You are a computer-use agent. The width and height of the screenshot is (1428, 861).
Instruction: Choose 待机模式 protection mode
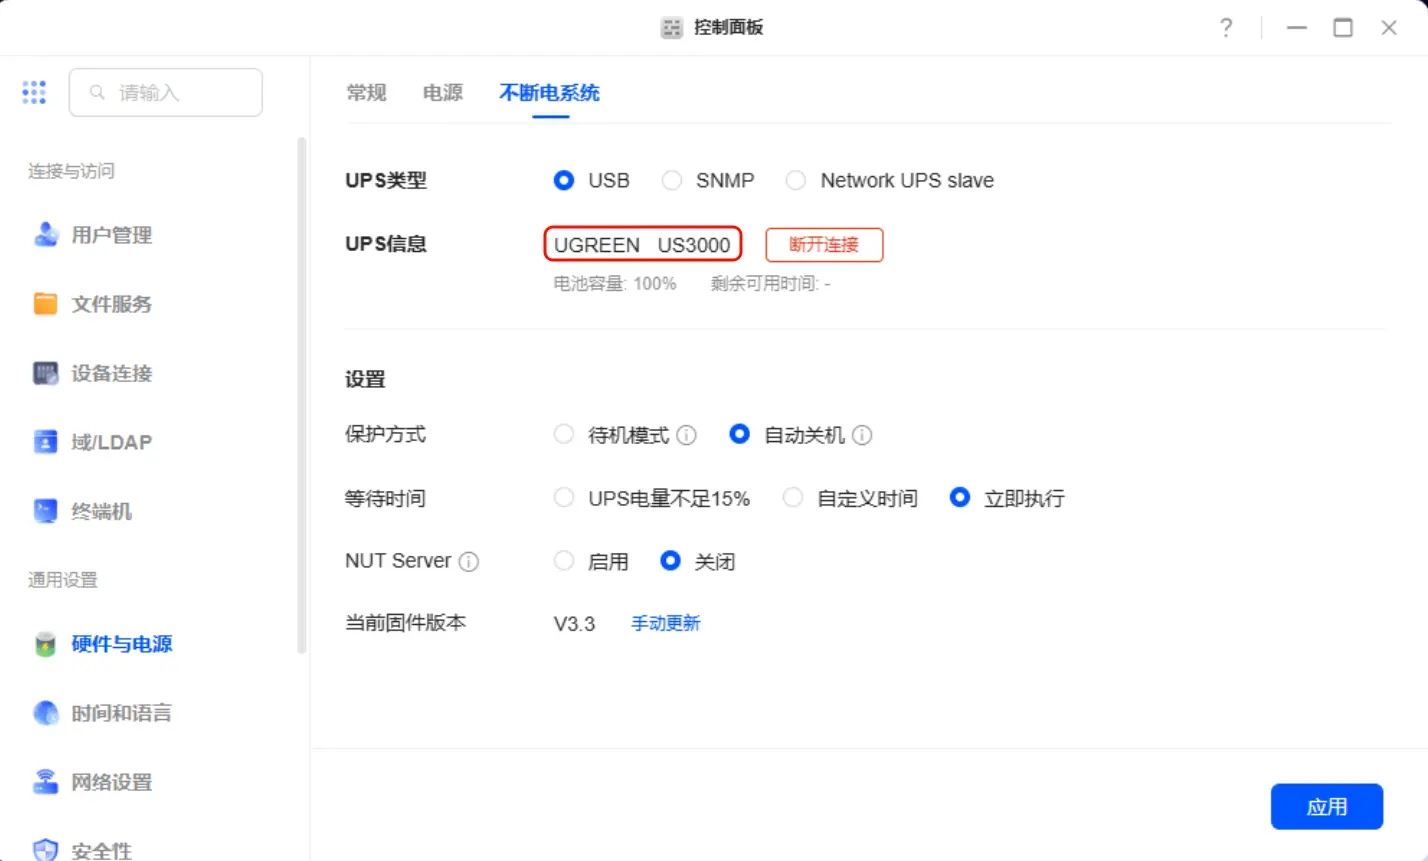pos(564,435)
